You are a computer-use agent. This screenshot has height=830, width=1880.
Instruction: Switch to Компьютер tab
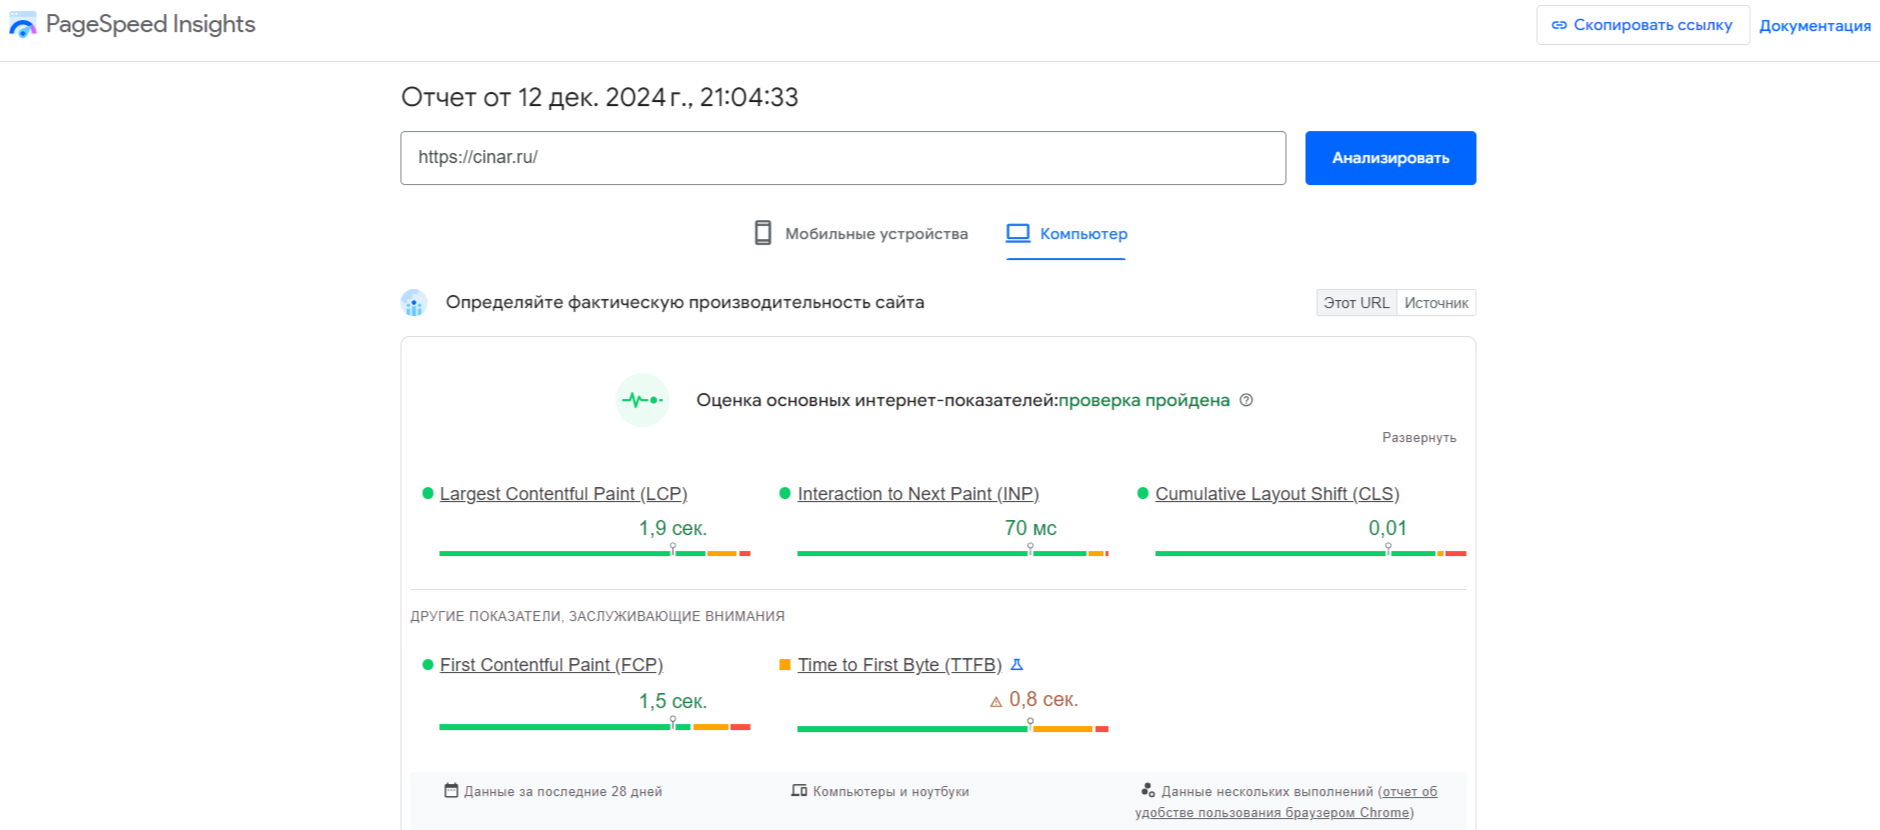coord(1066,234)
